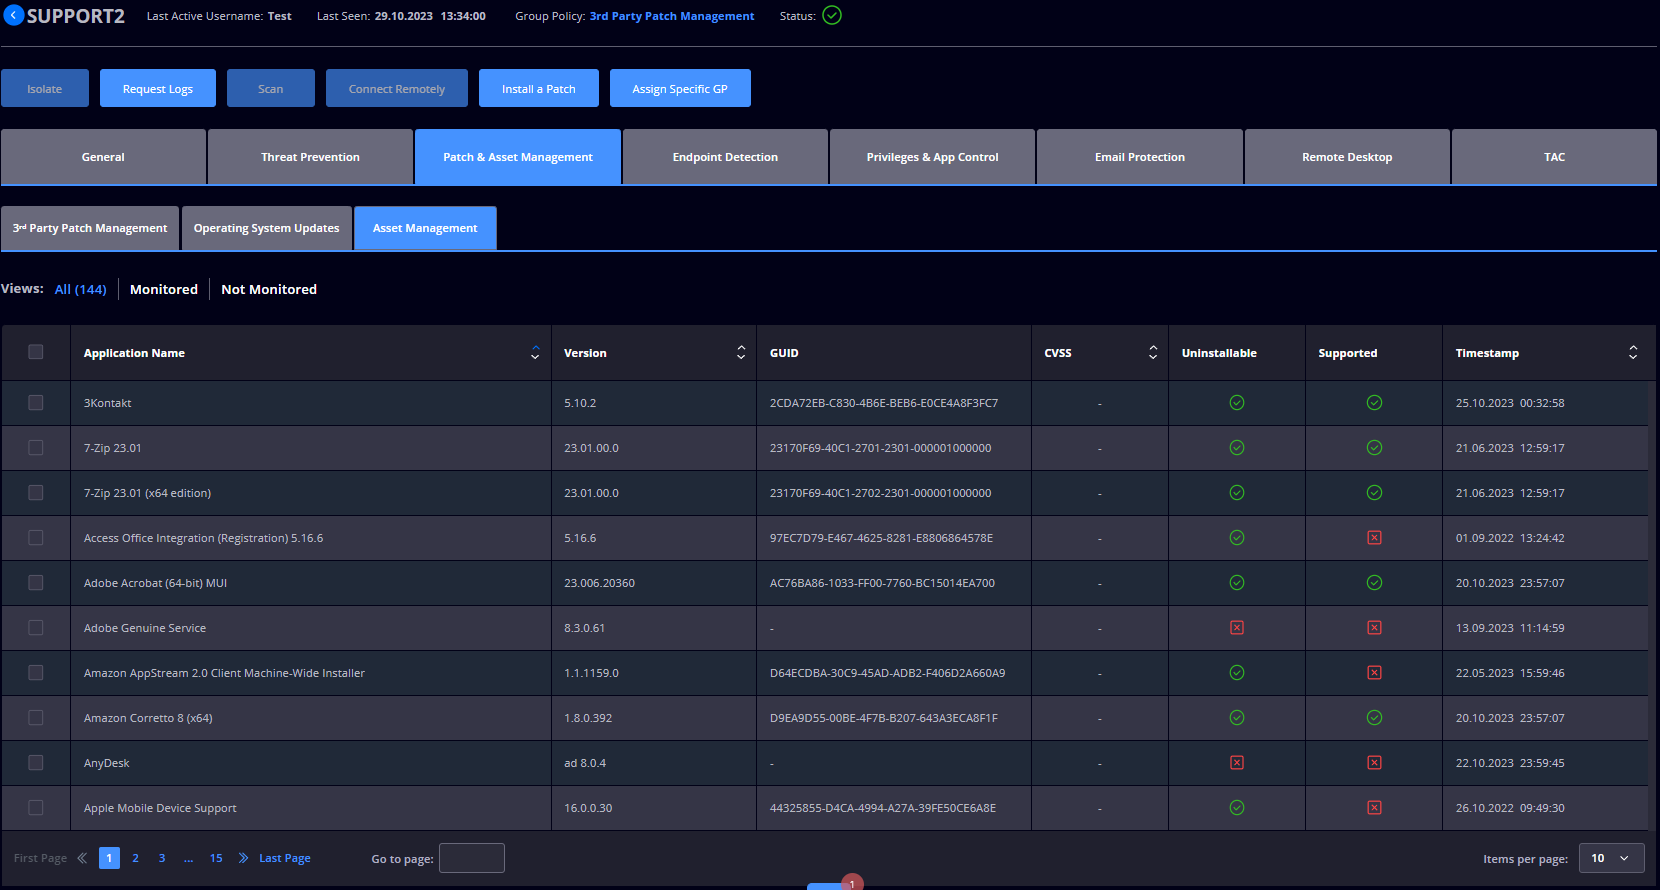Click the Isolate button
The width and height of the screenshot is (1660, 890).
[x=45, y=88]
